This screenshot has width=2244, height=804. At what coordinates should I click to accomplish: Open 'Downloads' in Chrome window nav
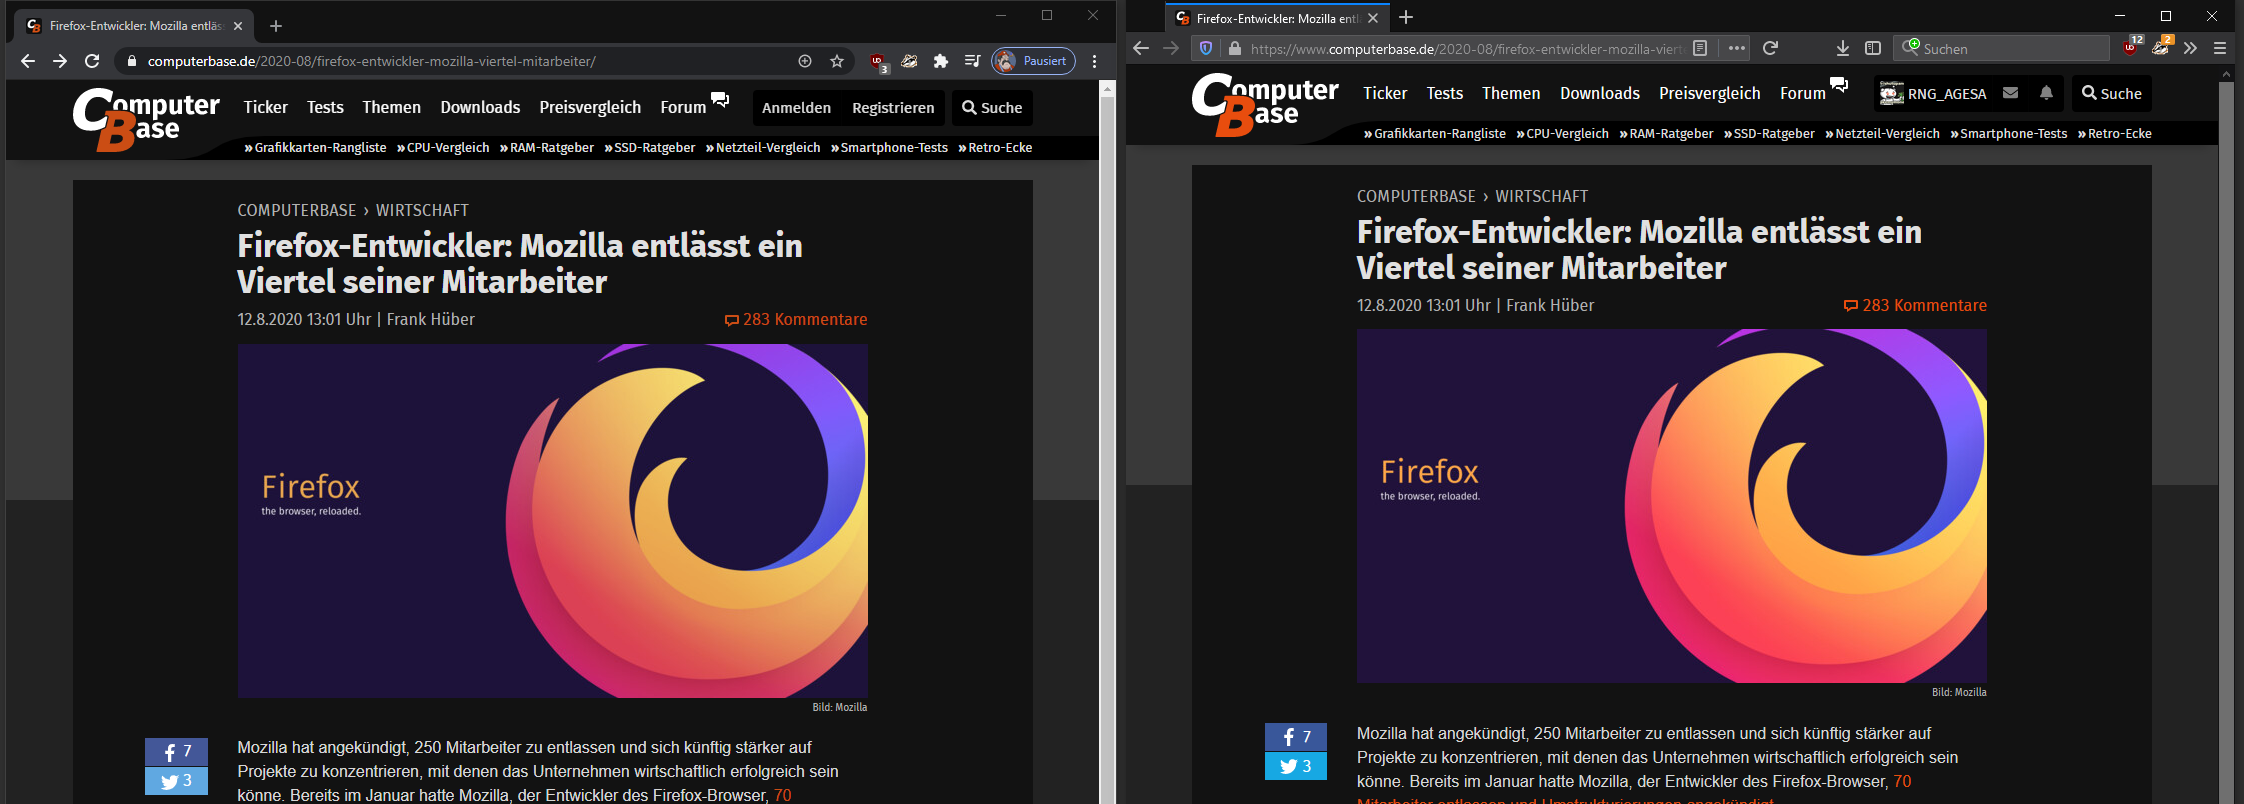pos(480,107)
